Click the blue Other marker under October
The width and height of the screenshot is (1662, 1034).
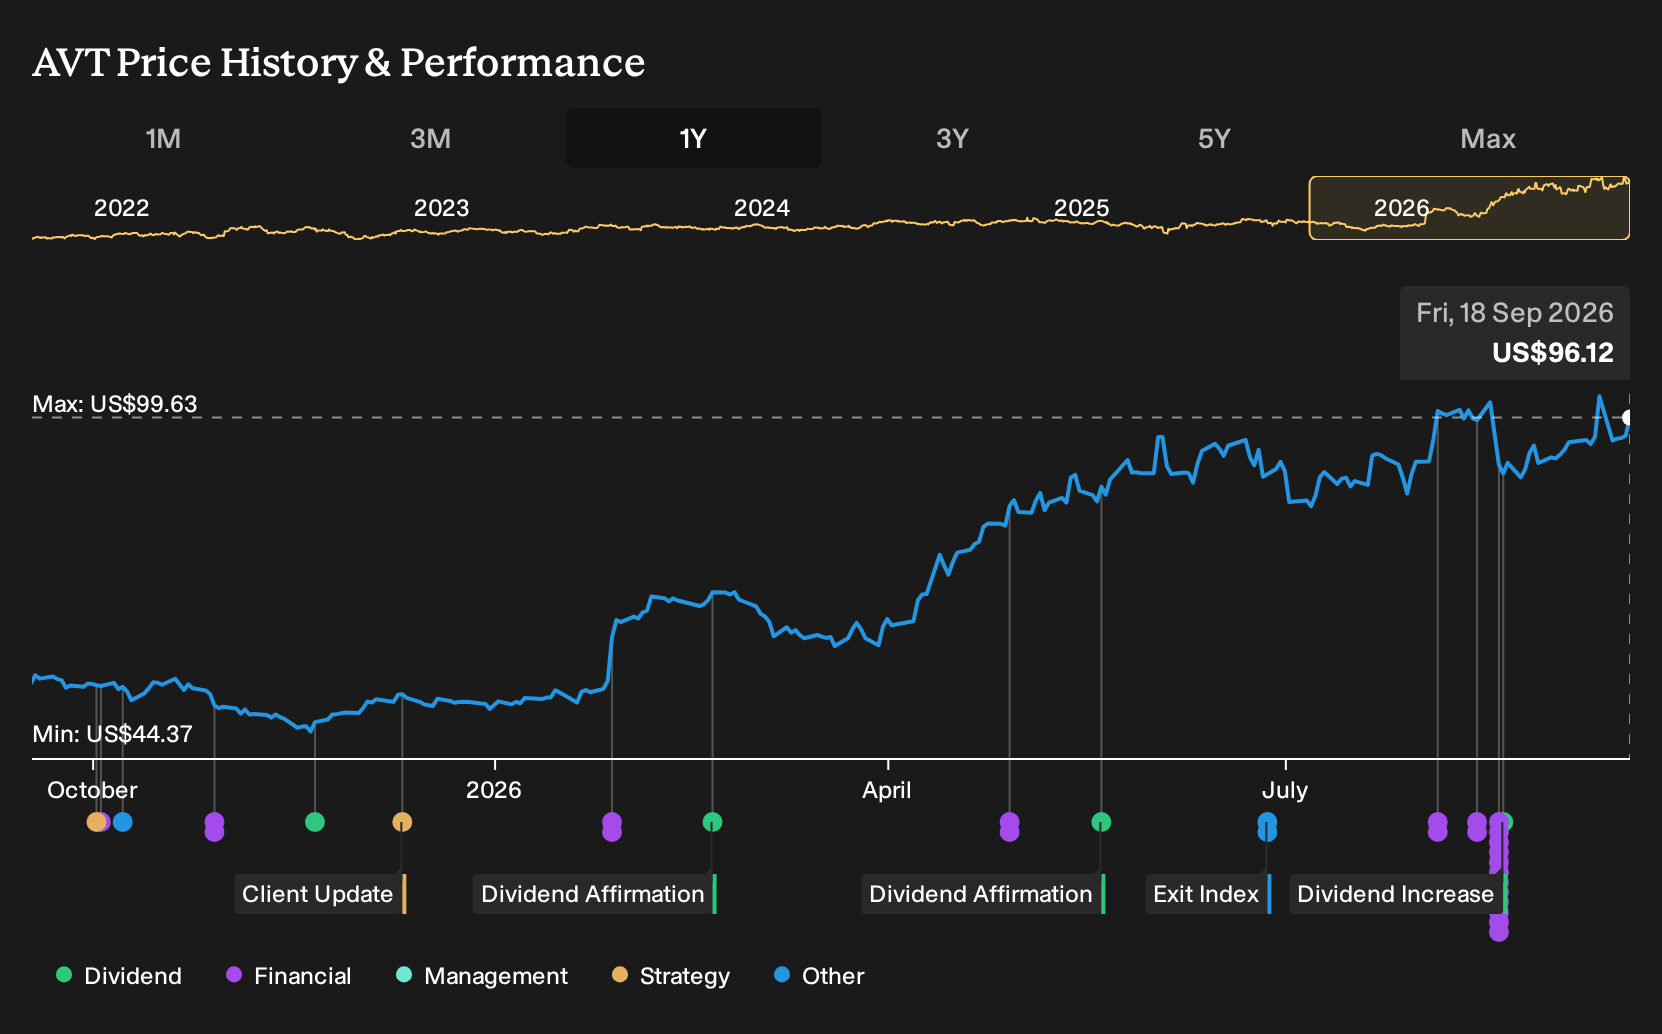point(122,822)
